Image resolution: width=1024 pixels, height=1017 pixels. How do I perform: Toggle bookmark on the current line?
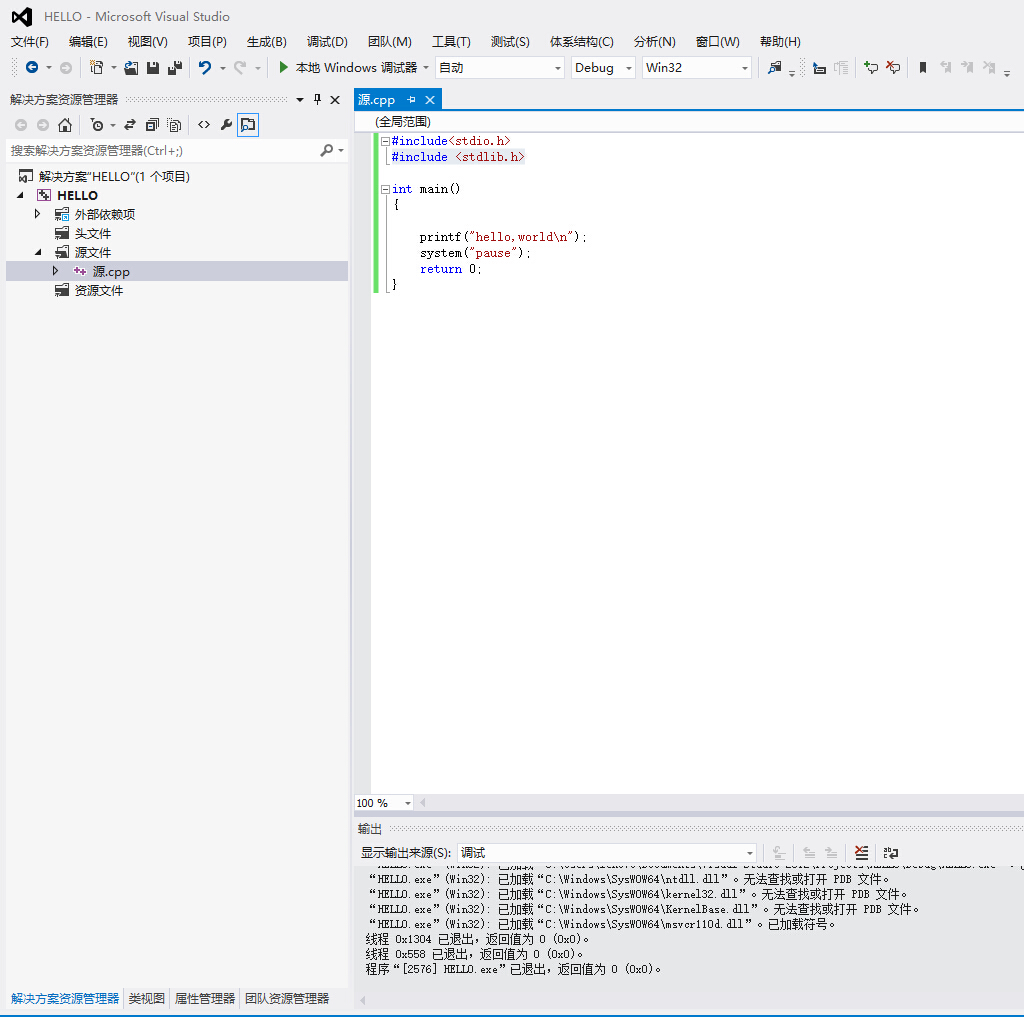click(923, 68)
